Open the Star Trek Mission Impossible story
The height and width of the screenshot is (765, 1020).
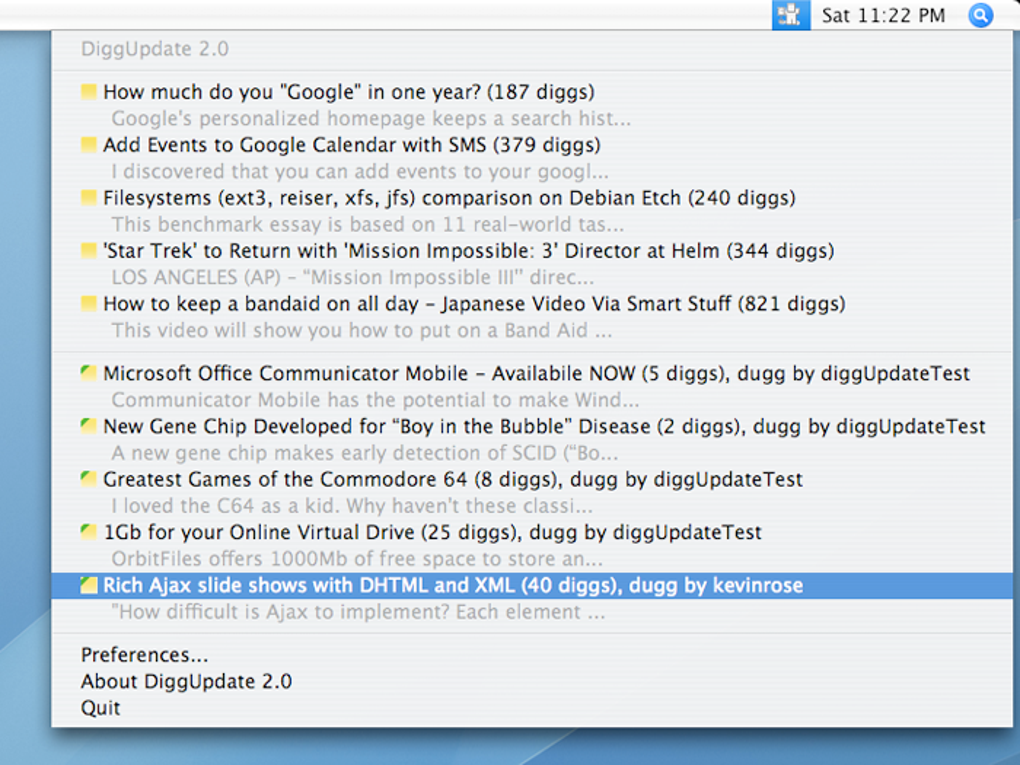[x=468, y=251]
